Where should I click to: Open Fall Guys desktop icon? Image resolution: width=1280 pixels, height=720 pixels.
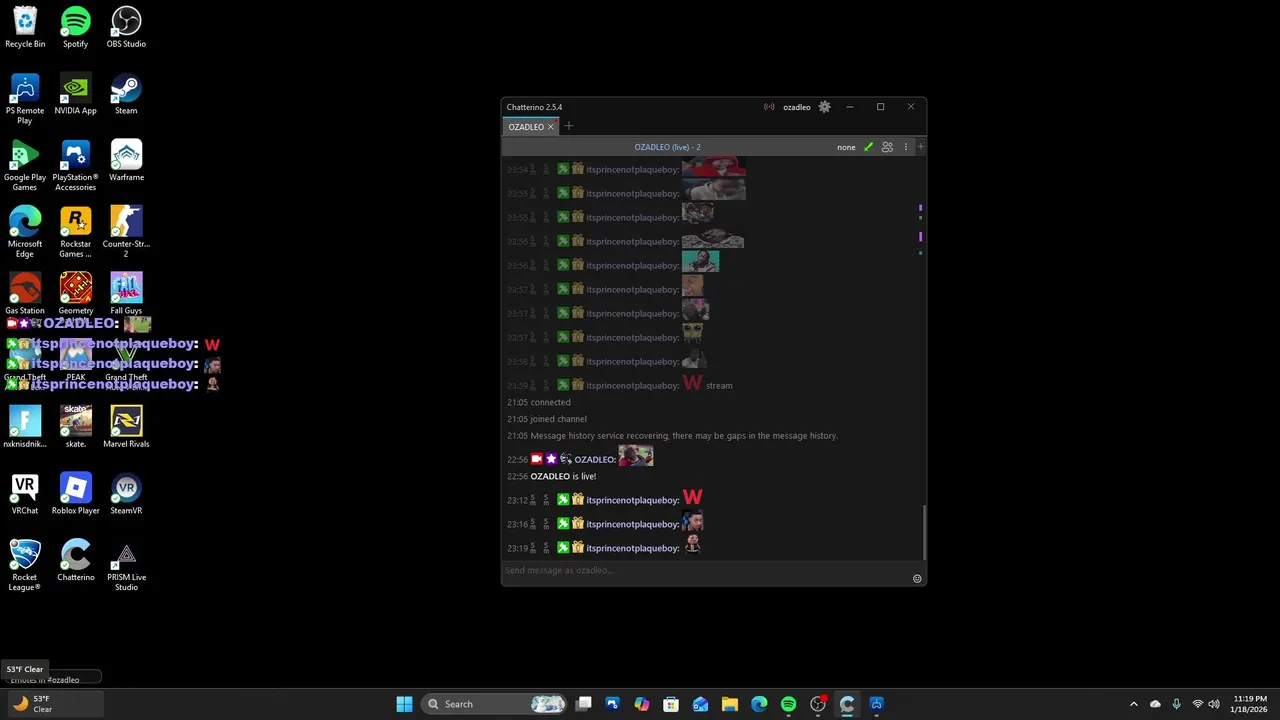click(126, 294)
